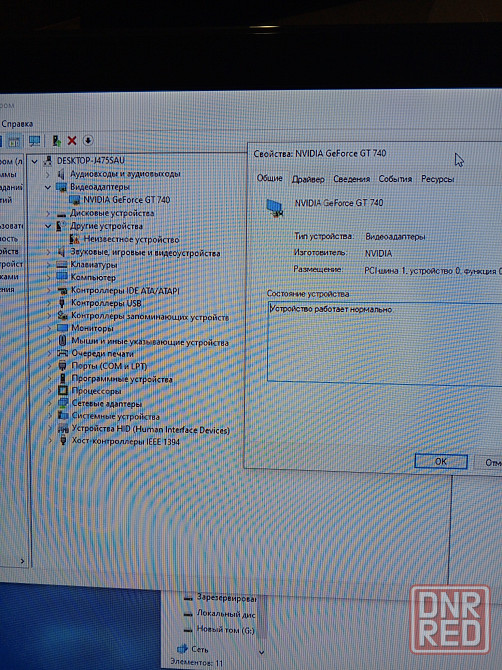Click the icon of Хост-контроллеры IEEE 1394

pyautogui.click(x=64, y=441)
